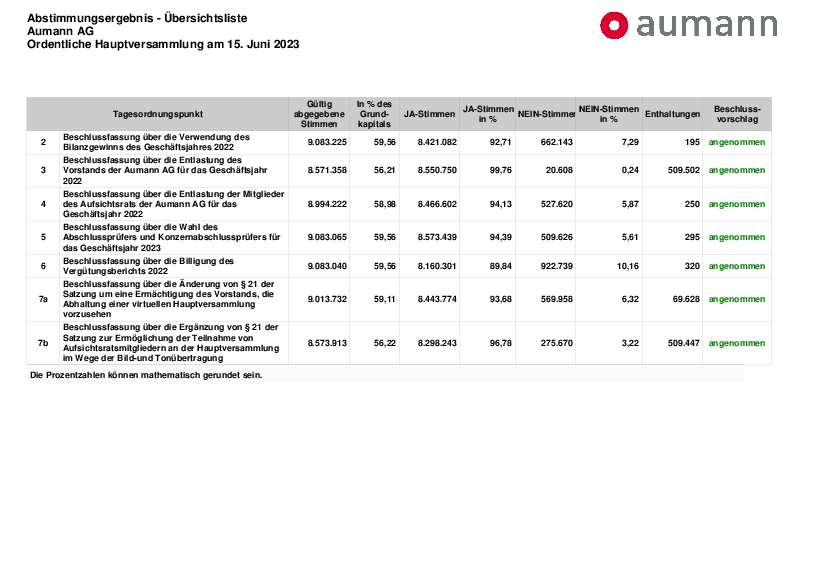Click the percentage '94,39'

click(500, 237)
